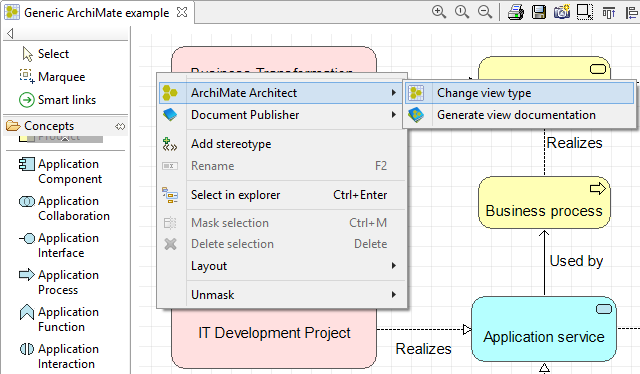The width and height of the screenshot is (640, 374).
Task: Click the partly hidden Product palette item
Action: point(60,138)
